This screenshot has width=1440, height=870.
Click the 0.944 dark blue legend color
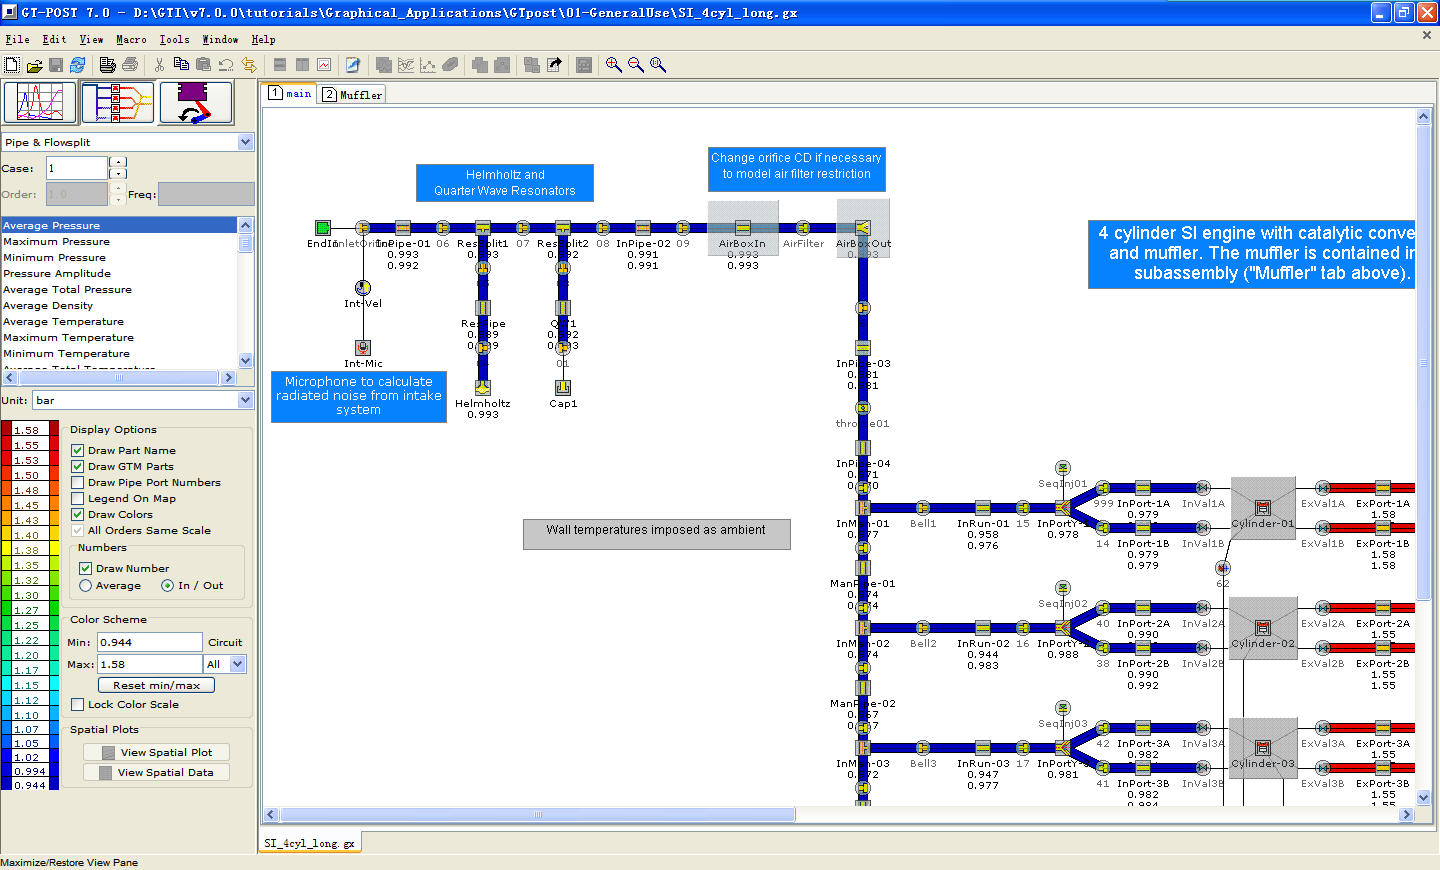pos(30,785)
